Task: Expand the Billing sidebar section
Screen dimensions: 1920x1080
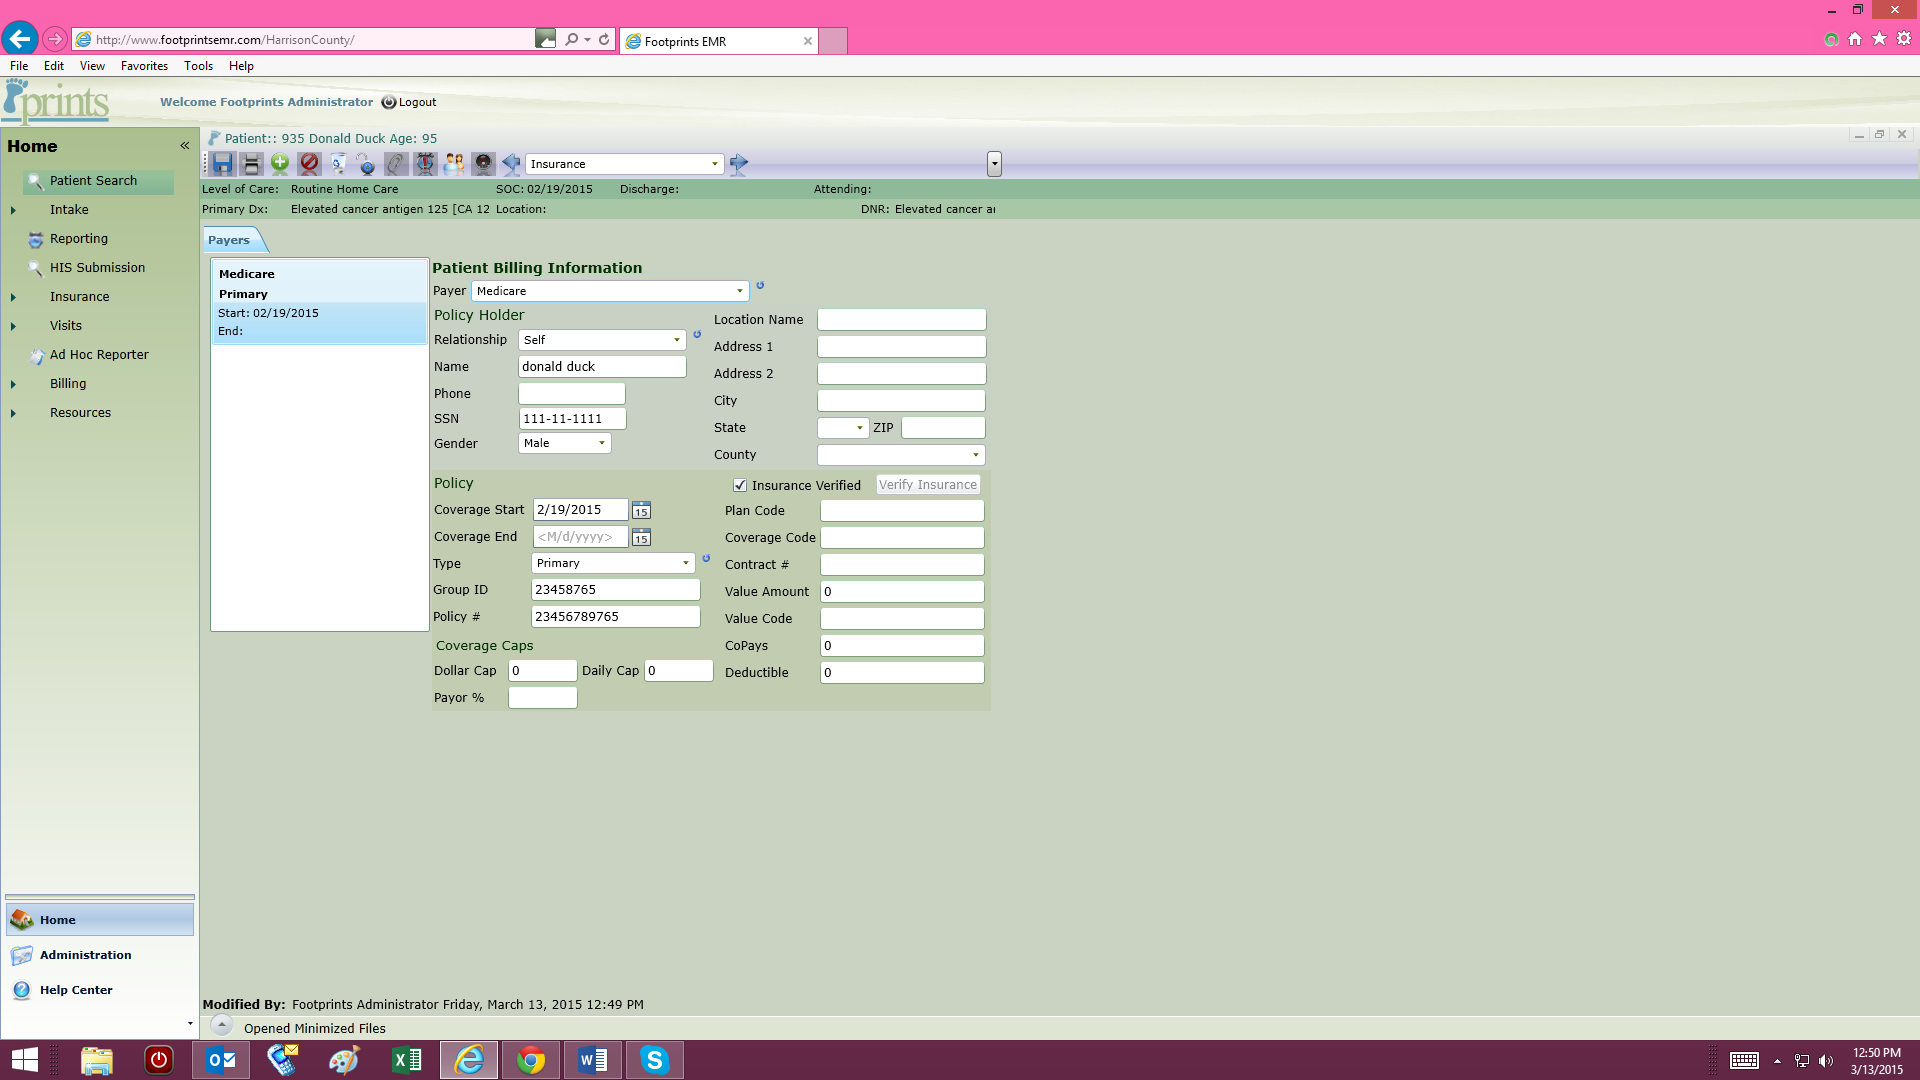Action: tap(13, 383)
